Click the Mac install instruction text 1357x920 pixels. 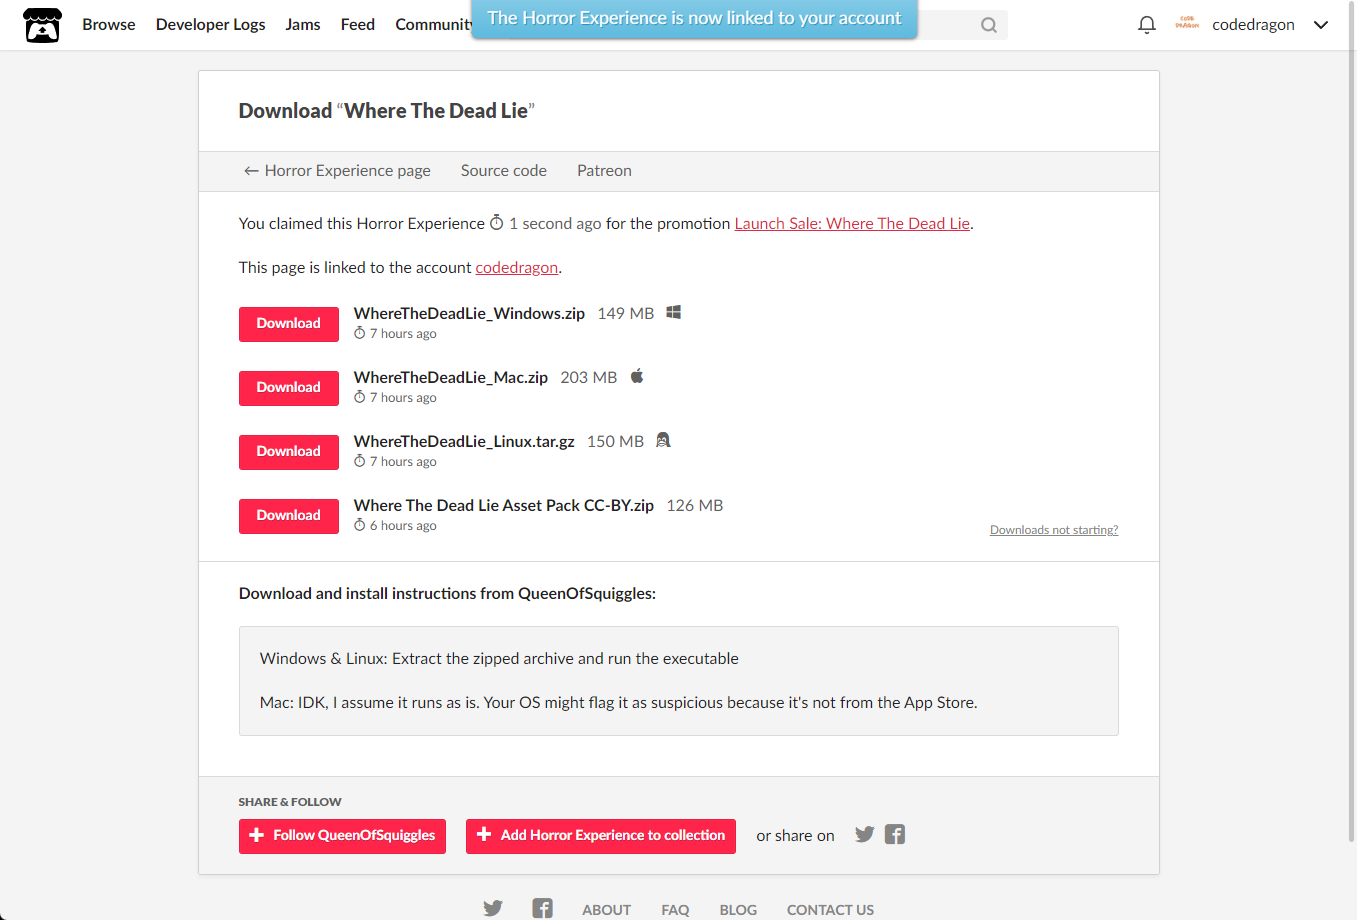coord(618,703)
